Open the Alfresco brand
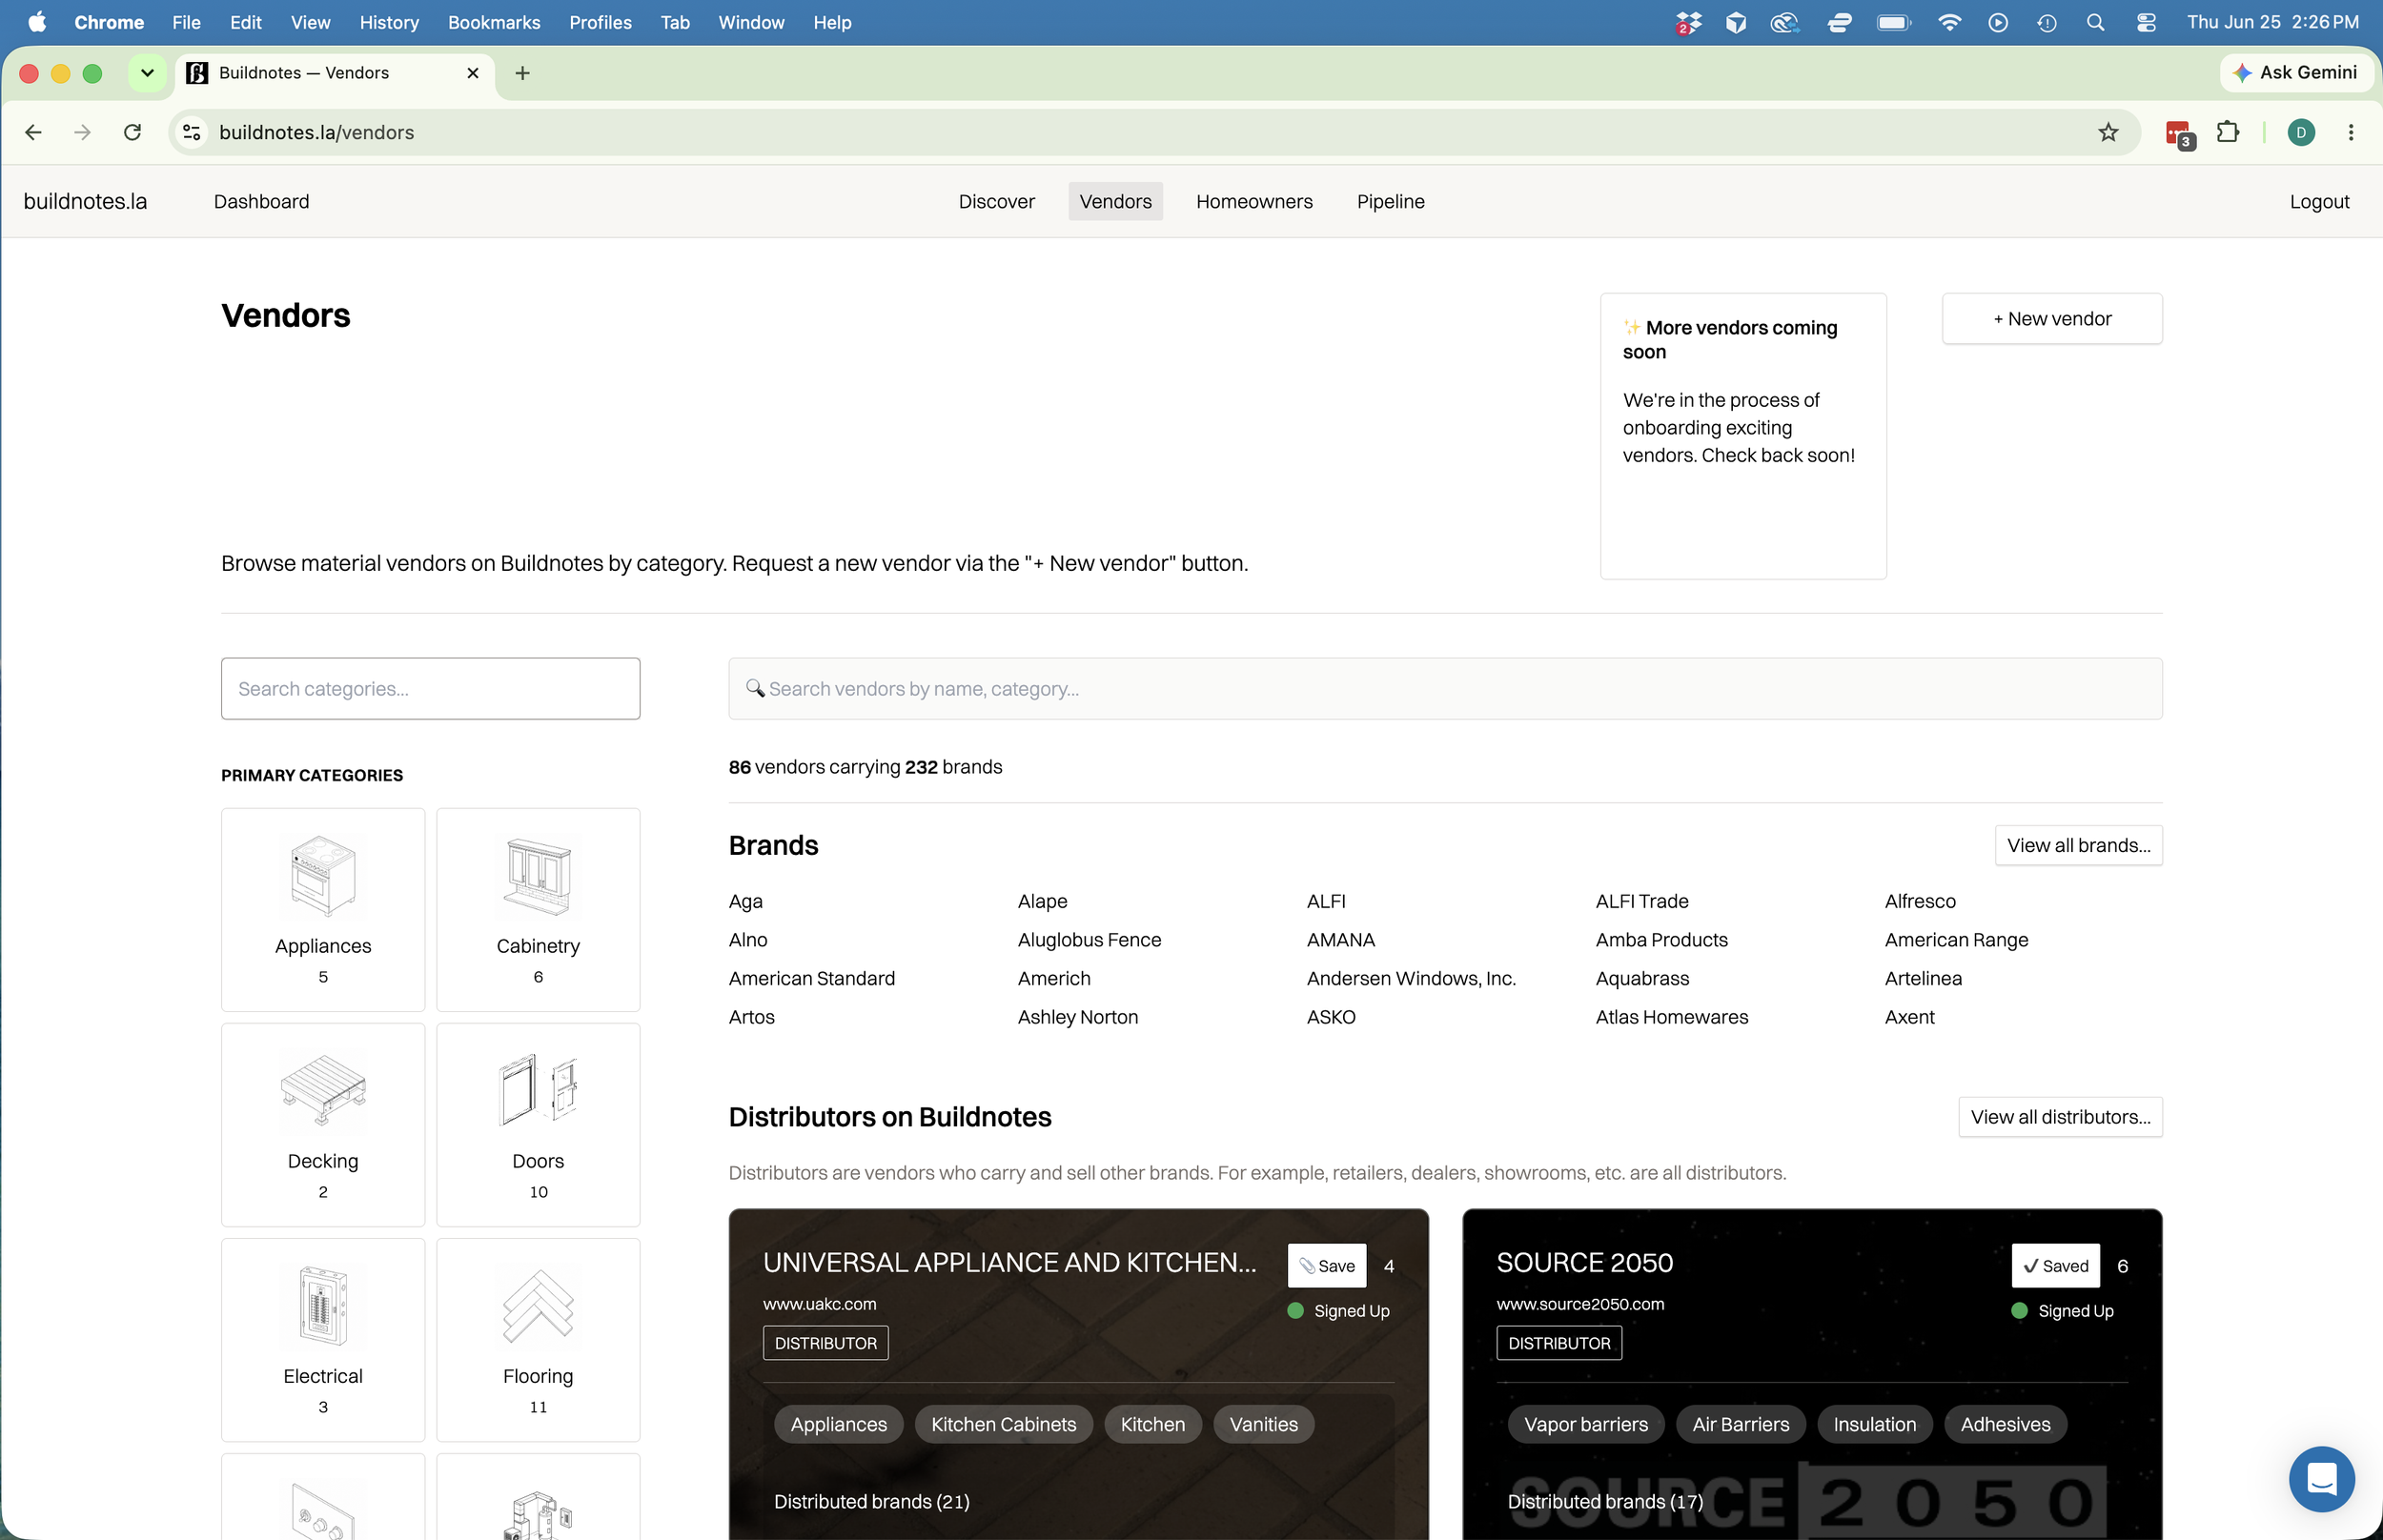The width and height of the screenshot is (2383, 1540). point(1920,901)
